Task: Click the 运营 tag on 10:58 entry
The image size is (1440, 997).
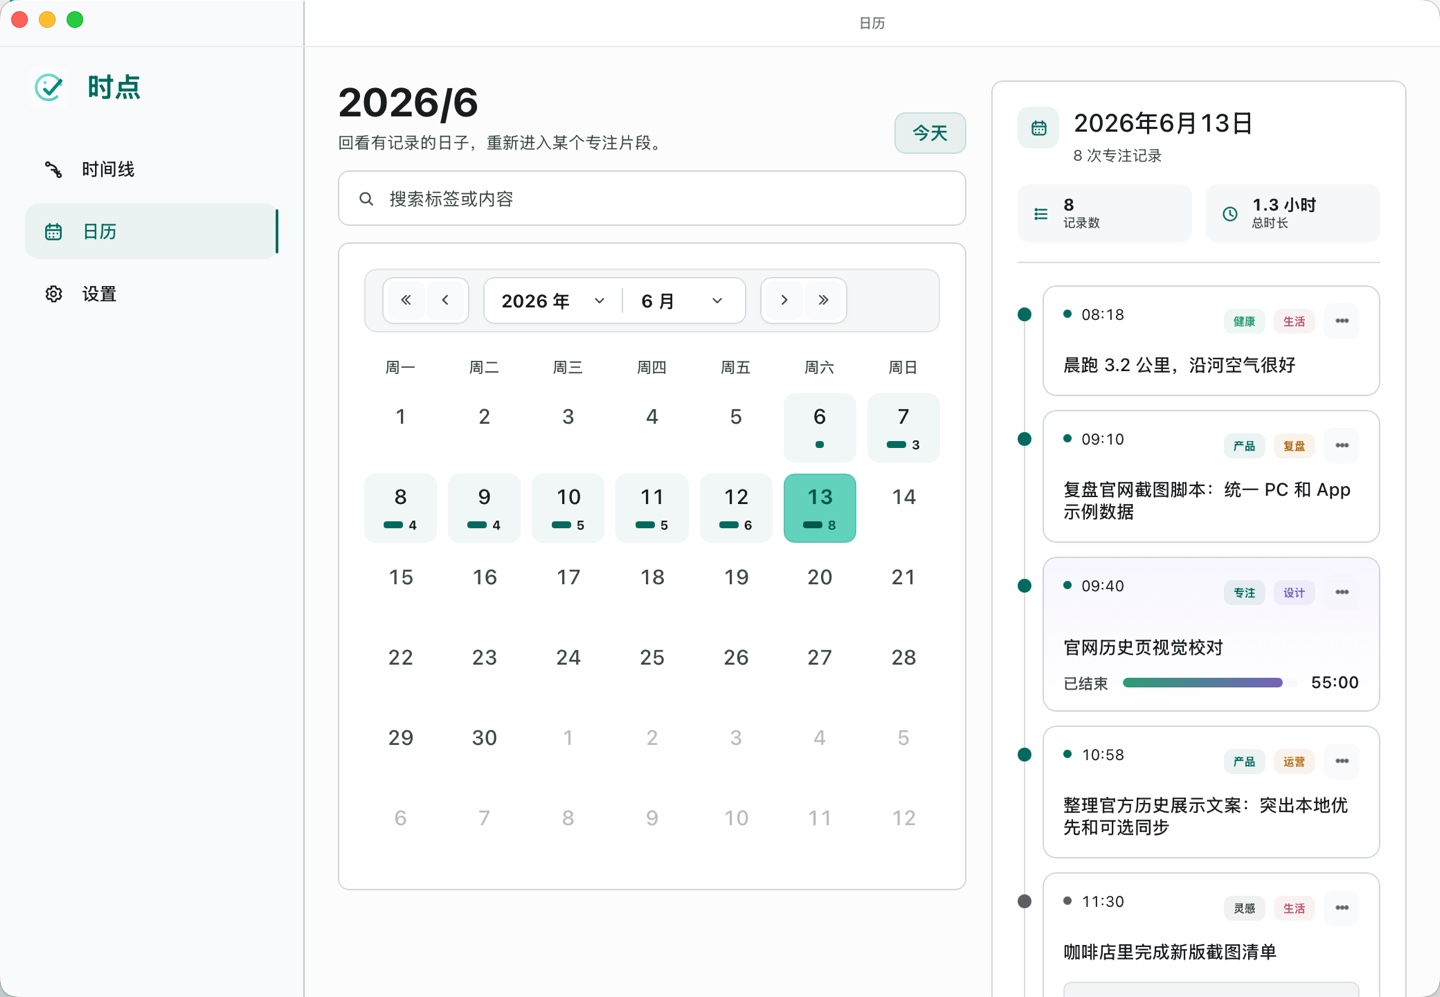Action: coord(1294,762)
